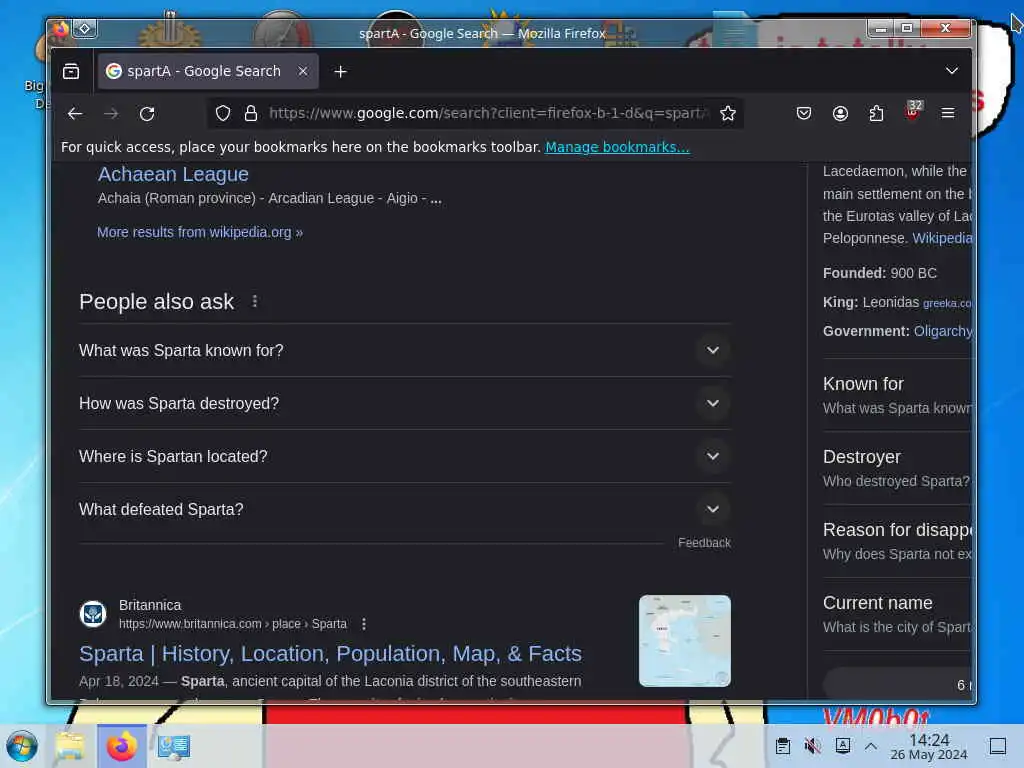Open the Britannica Sparta History, Location title link
The width and height of the screenshot is (1024, 768).
pos(330,654)
